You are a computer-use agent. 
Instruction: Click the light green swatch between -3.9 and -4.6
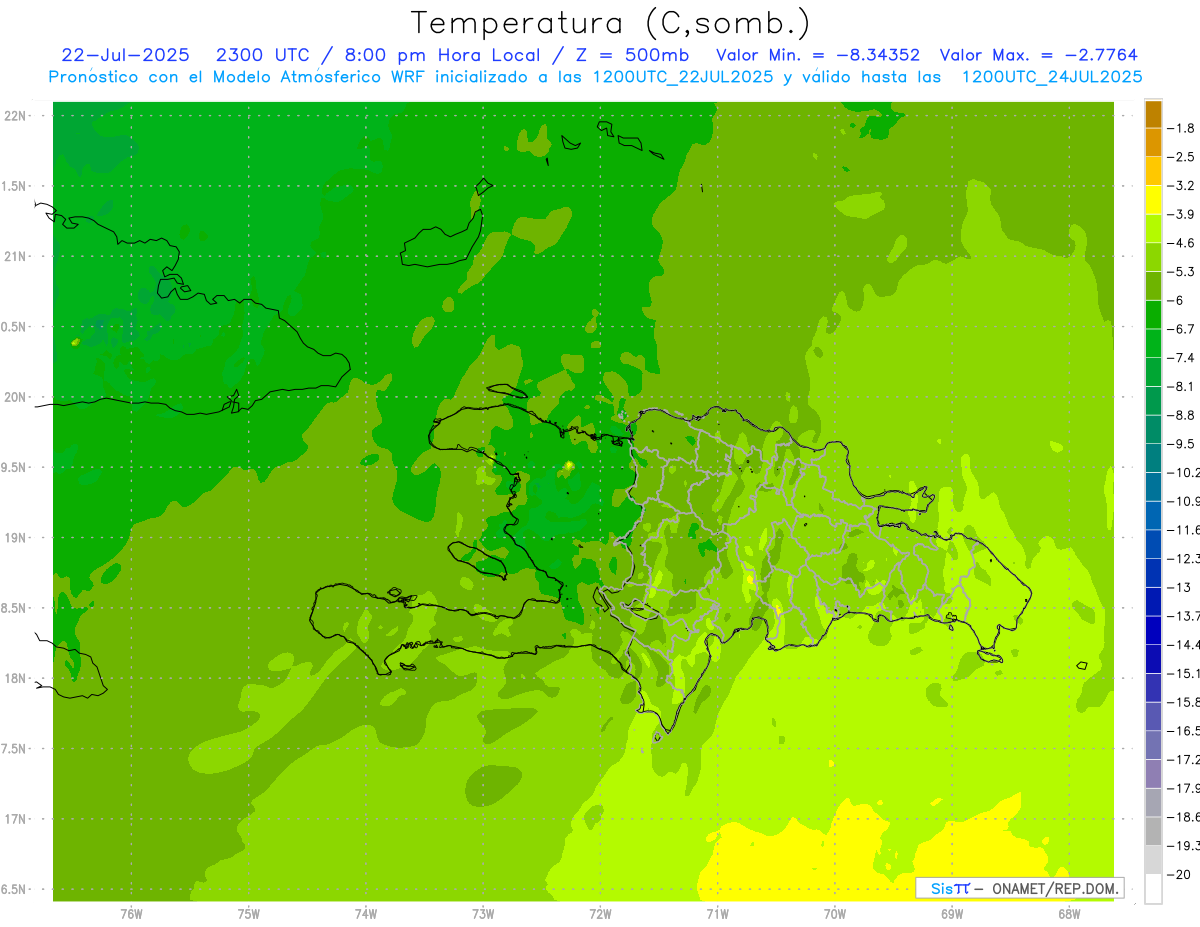pyautogui.click(x=1153, y=228)
